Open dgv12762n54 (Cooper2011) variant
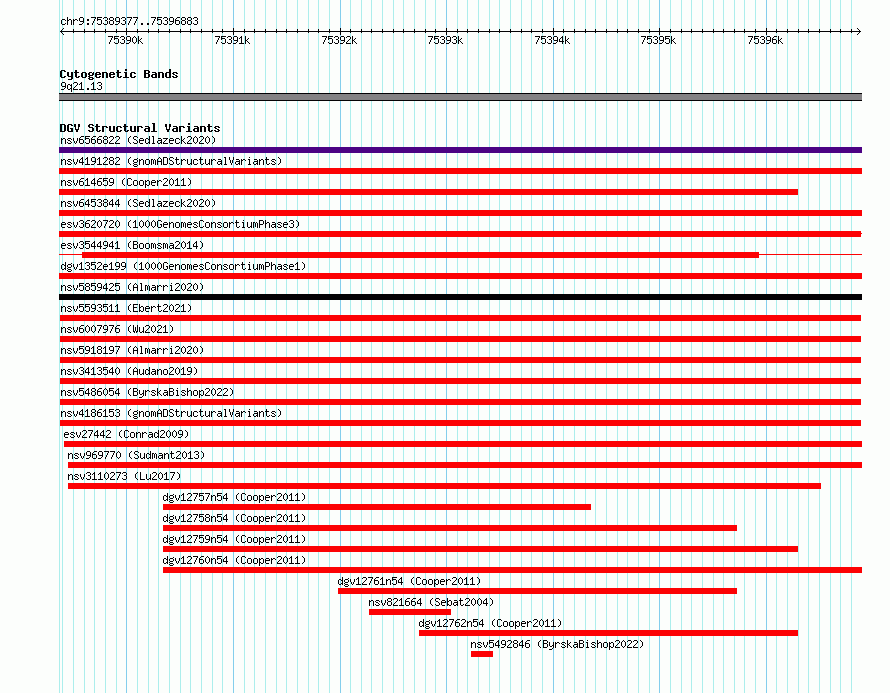The image size is (890, 693). point(490,623)
